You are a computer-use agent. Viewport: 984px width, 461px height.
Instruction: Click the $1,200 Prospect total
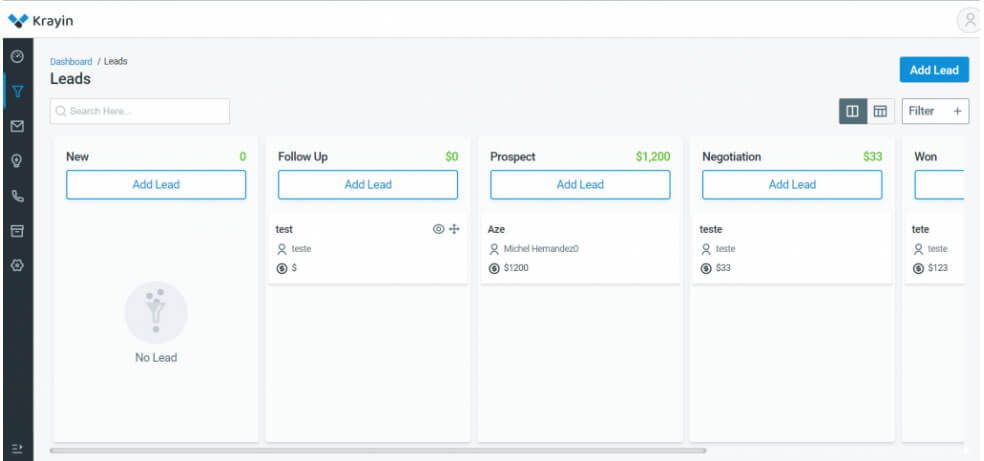pos(653,157)
